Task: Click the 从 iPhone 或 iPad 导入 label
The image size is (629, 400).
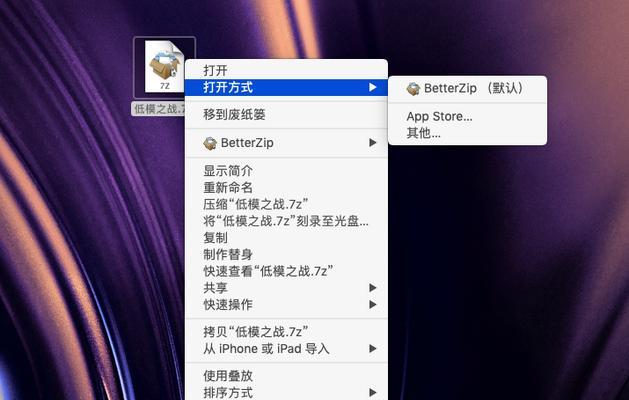Action: (x=266, y=349)
